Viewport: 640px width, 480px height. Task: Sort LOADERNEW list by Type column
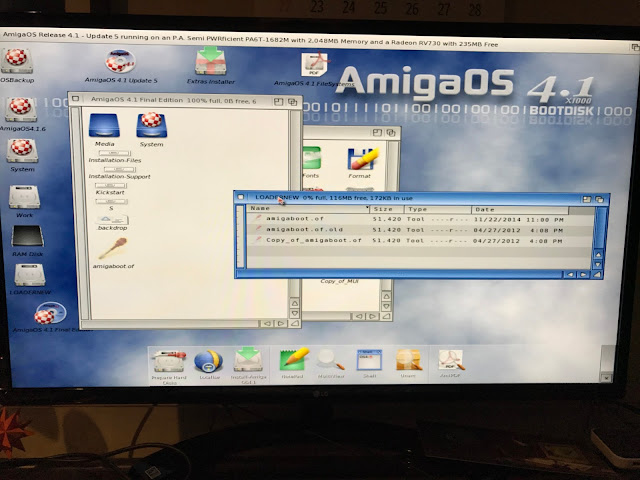[438, 209]
